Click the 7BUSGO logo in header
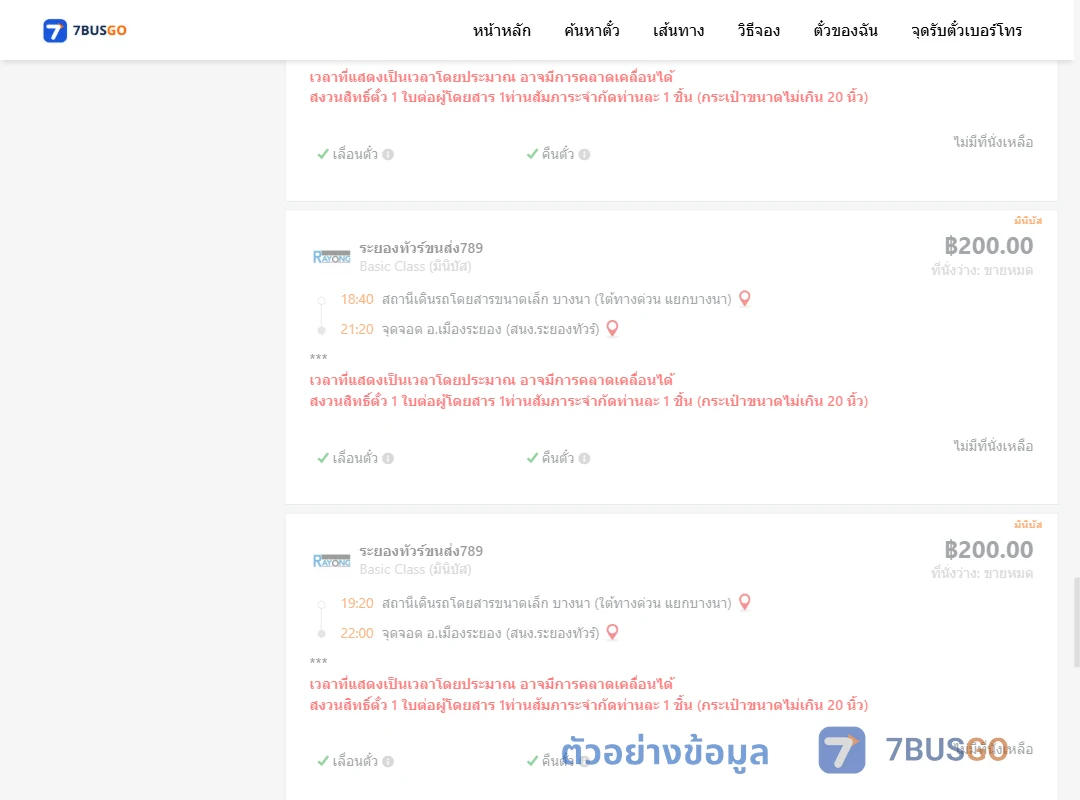The width and height of the screenshot is (1080, 800). click(x=85, y=30)
